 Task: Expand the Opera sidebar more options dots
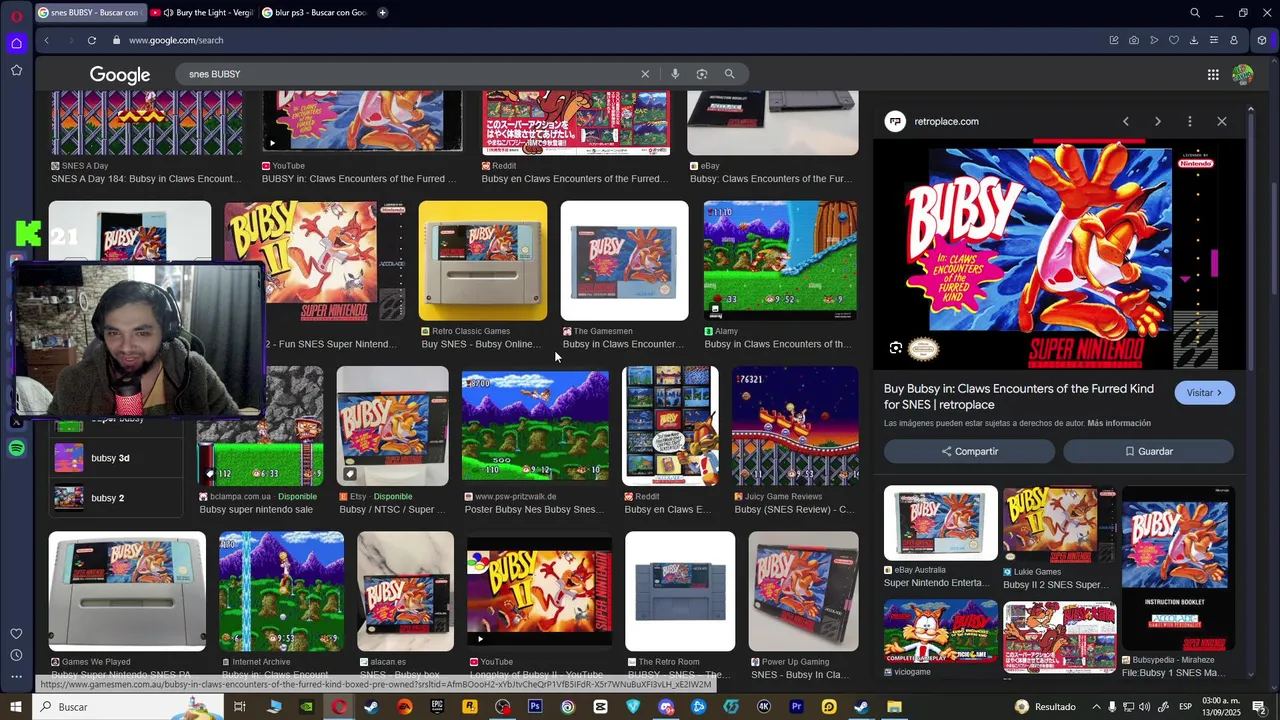(x=16, y=677)
